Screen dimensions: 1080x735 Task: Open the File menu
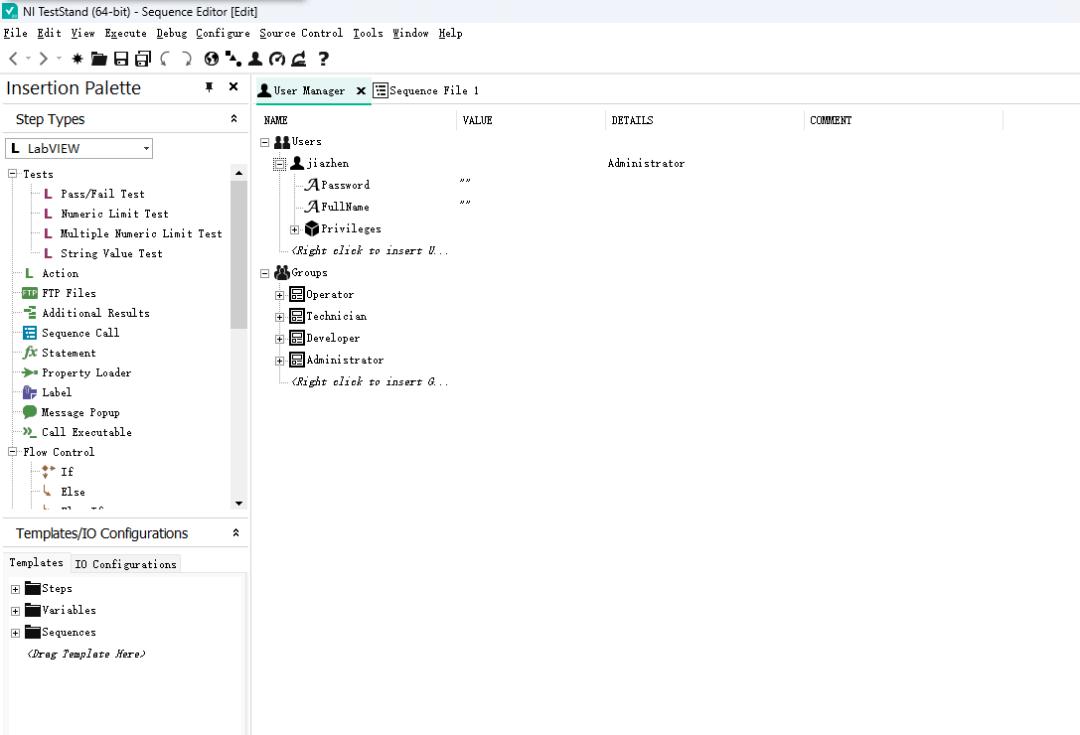click(x=16, y=33)
